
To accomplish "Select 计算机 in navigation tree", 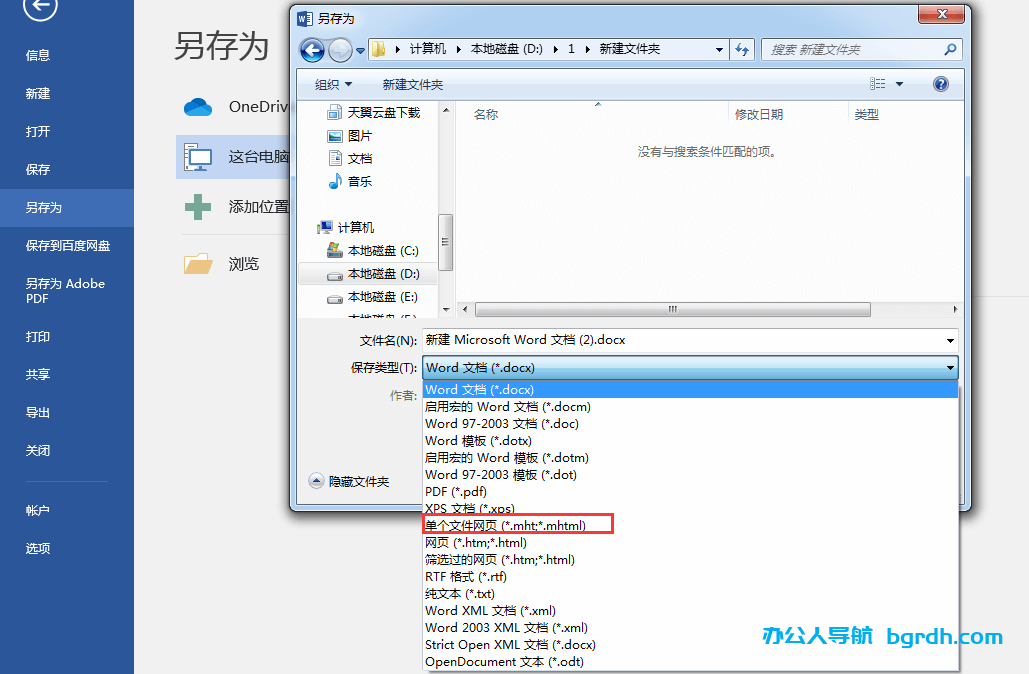I will 346,228.
